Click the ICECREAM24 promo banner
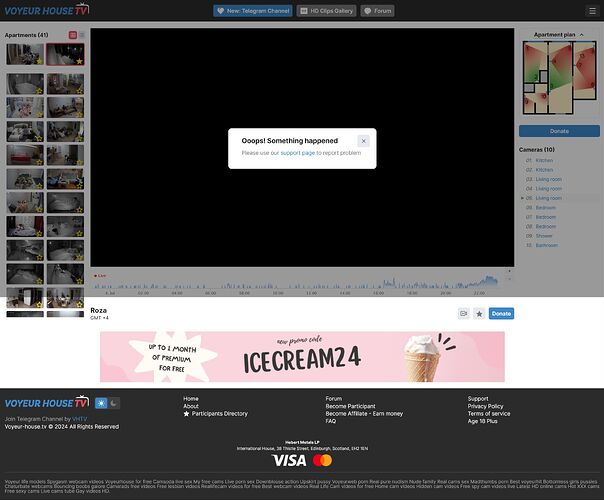 click(x=302, y=357)
